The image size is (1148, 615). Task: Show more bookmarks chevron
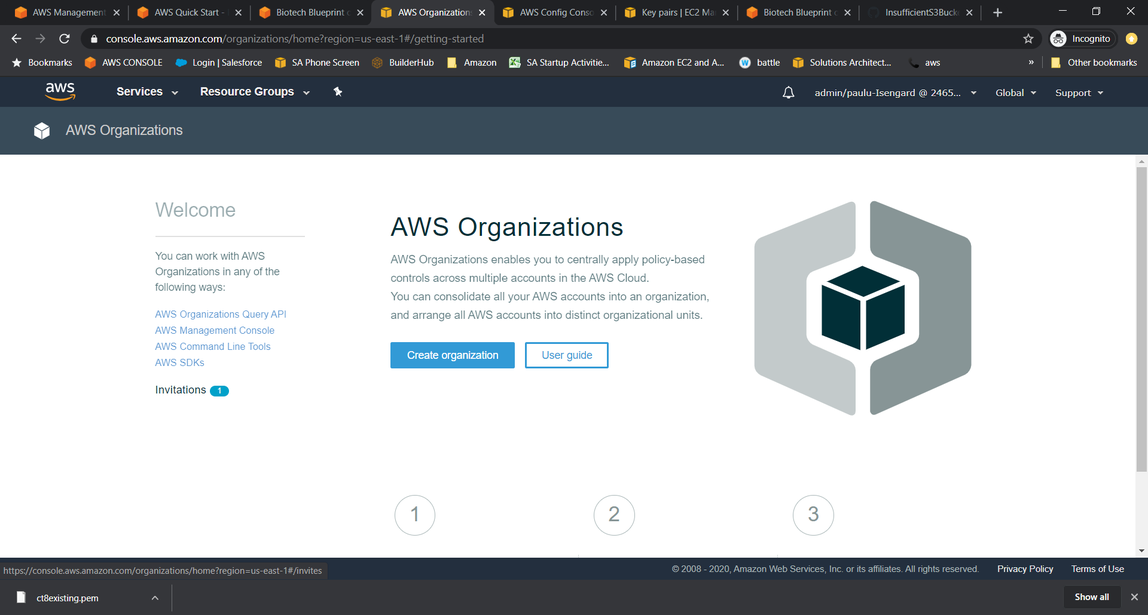point(1031,63)
